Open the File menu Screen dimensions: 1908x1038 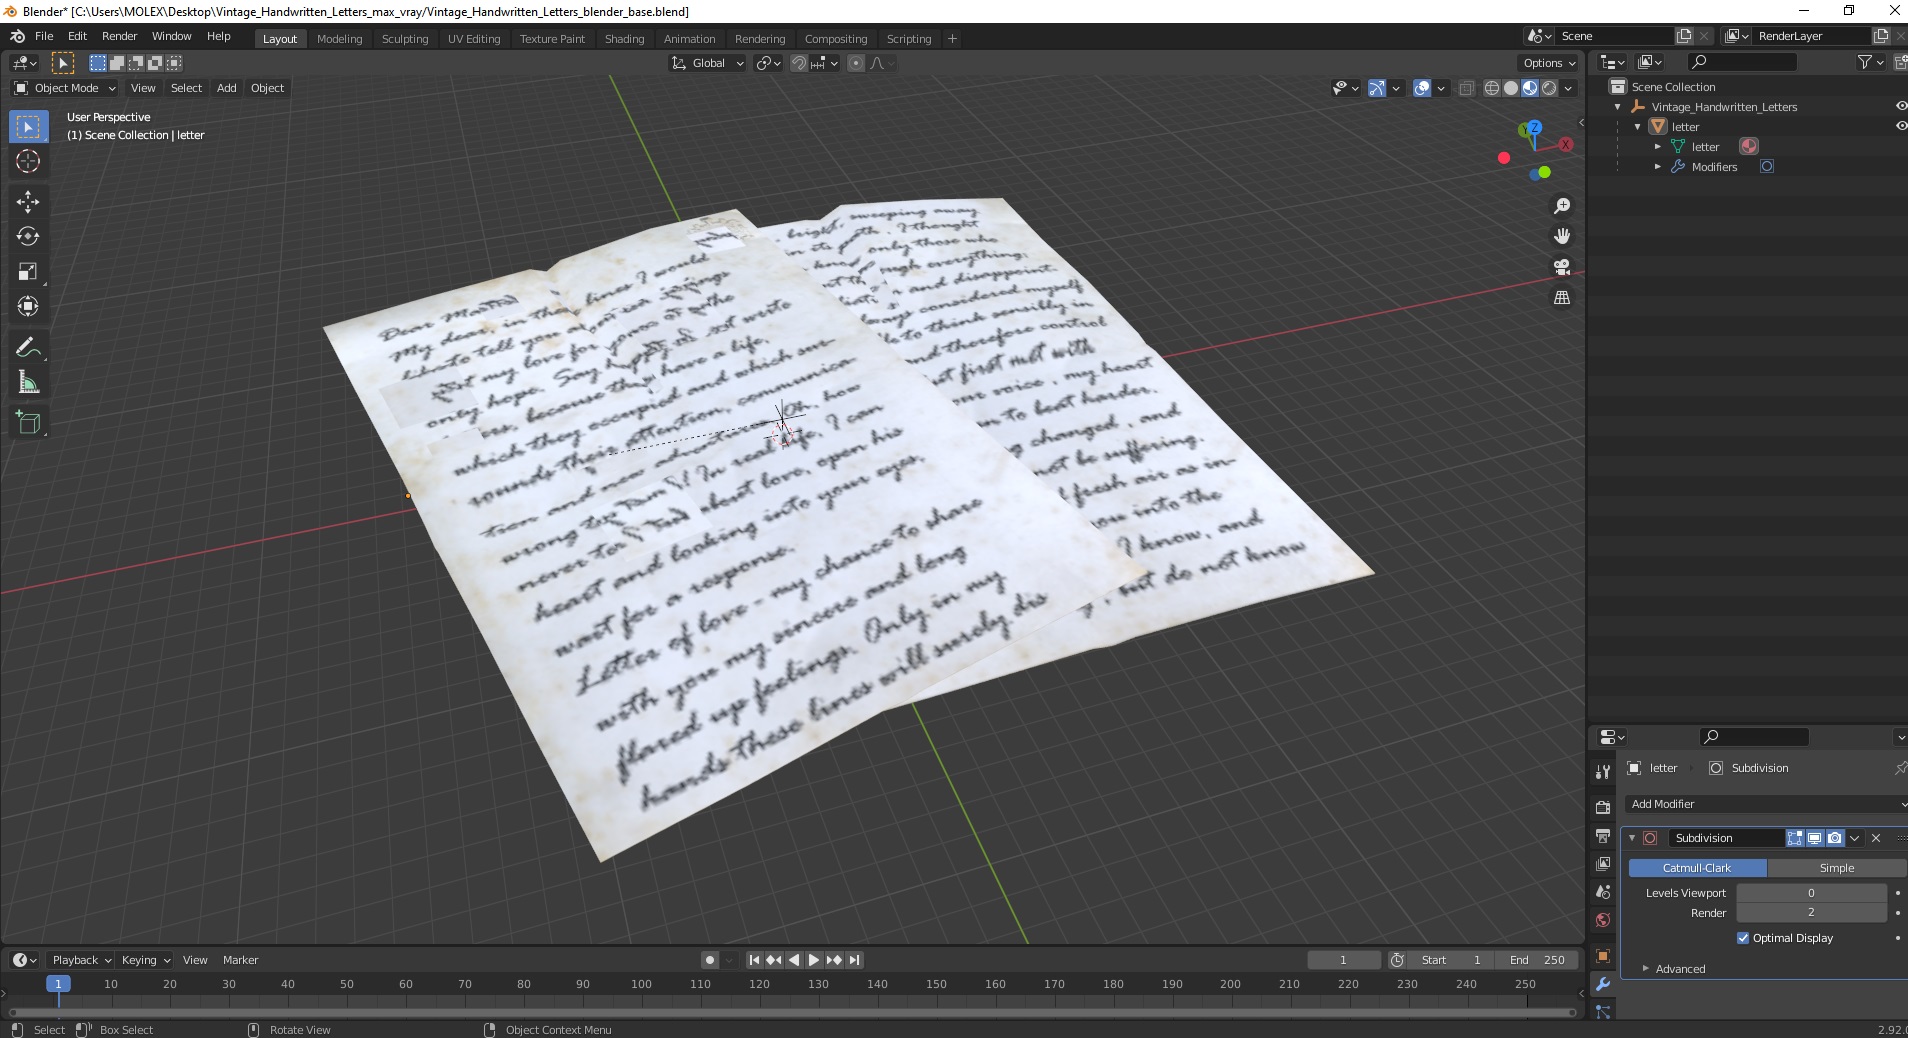click(x=44, y=36)
